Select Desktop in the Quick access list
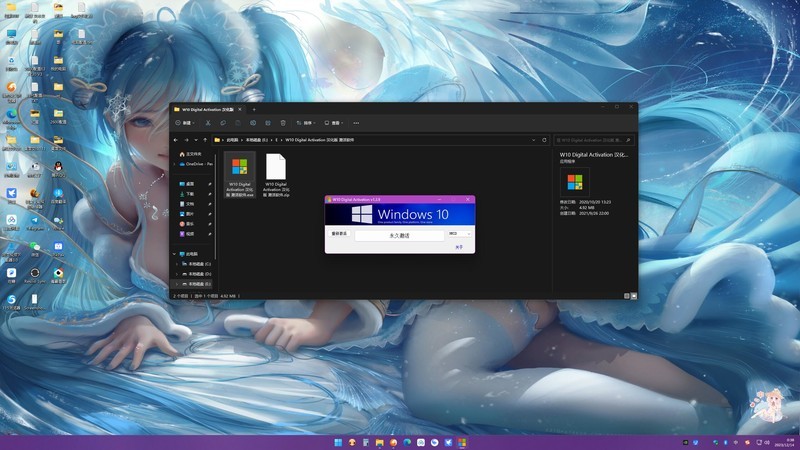The image size is (800, 450). click(190, 184)
